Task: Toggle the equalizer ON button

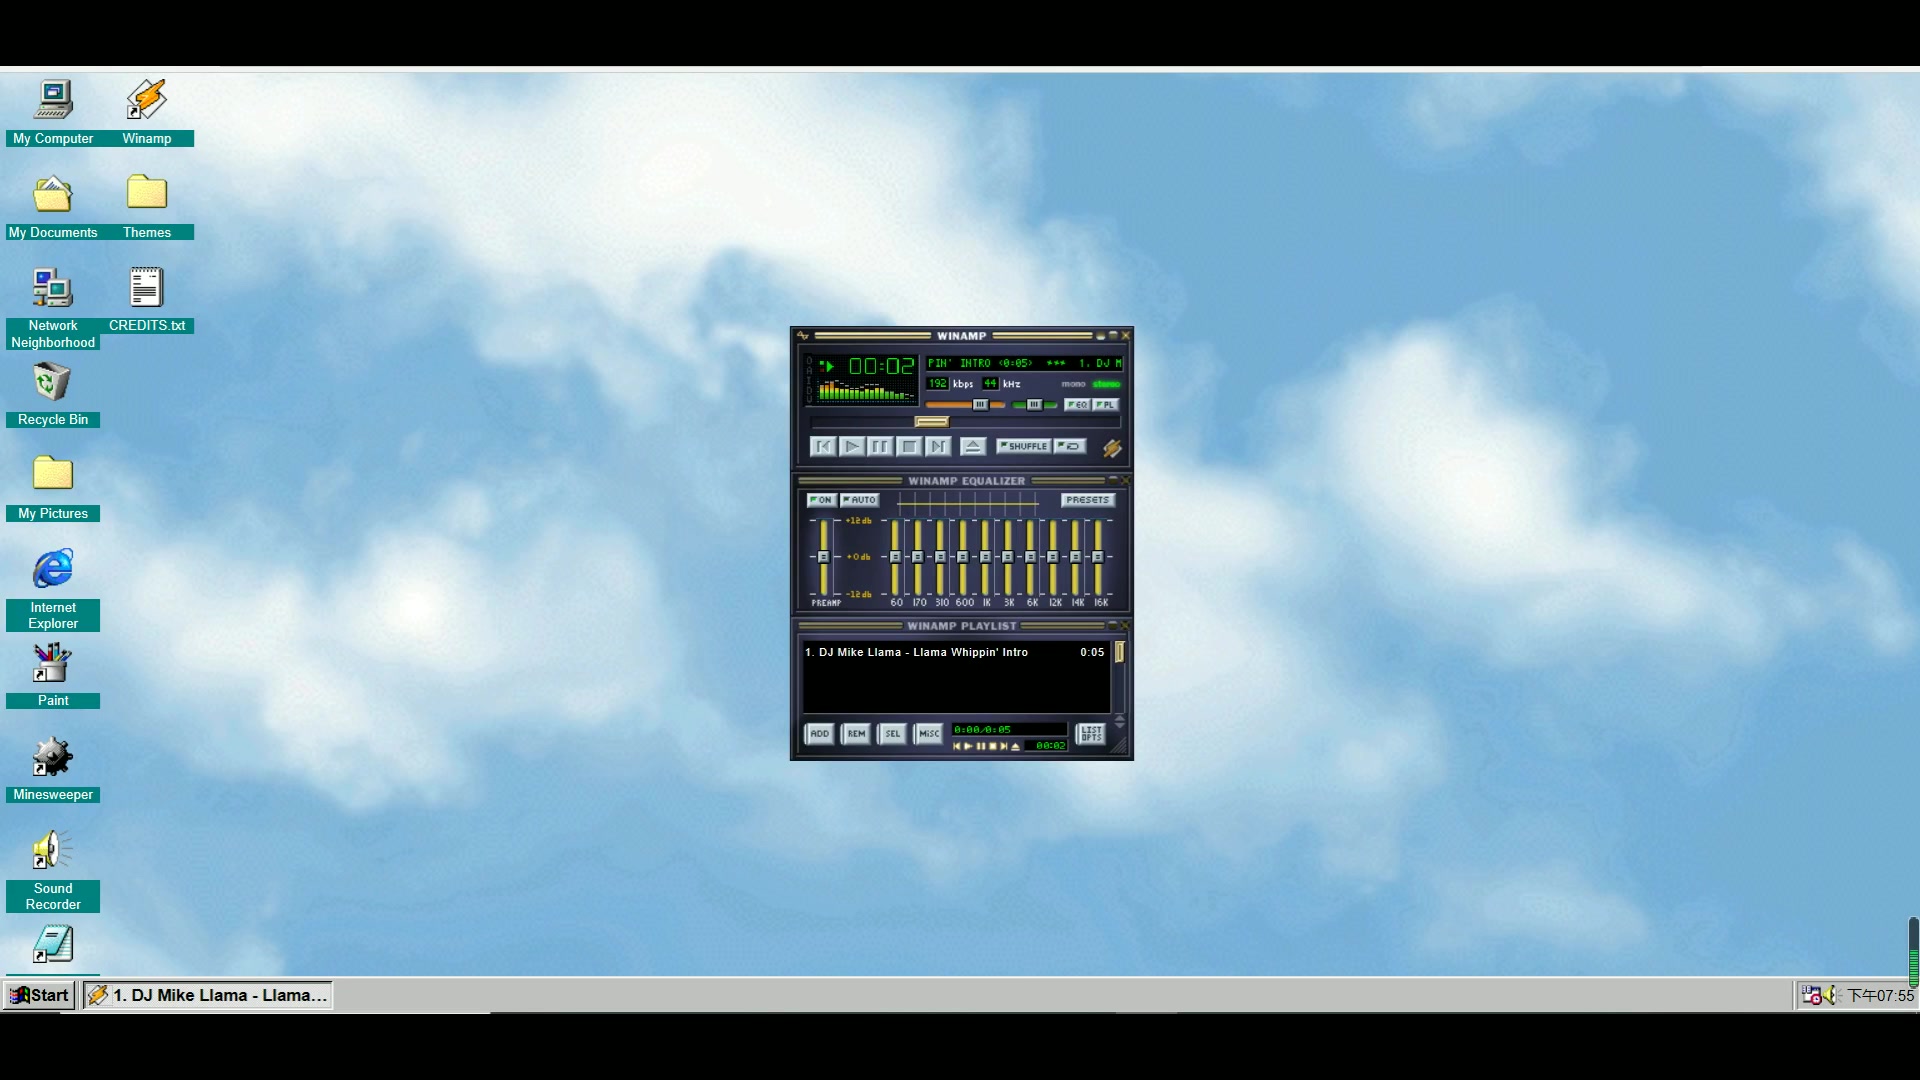Action: (x=821, y=500)
